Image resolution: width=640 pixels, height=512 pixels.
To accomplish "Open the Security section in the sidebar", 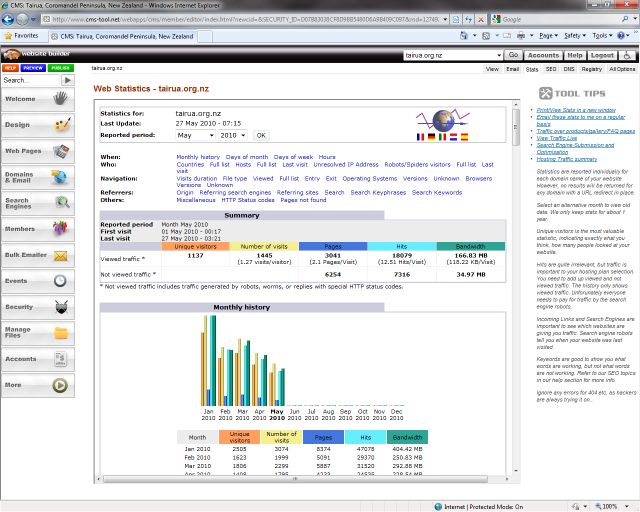I will 37,307.
